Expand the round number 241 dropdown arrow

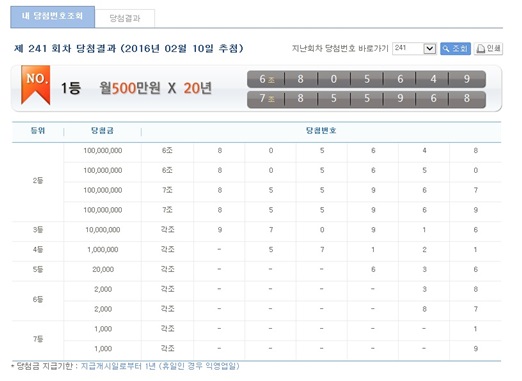click(x=430, y=49)
